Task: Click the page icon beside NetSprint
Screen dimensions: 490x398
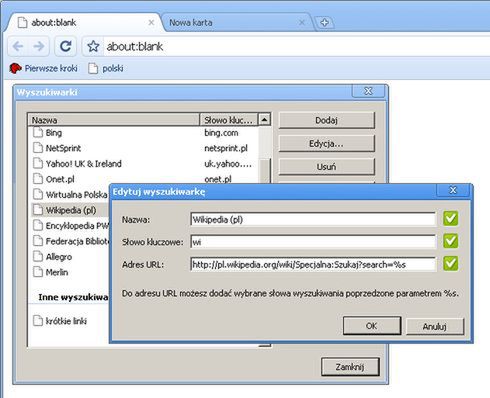Action: point(38,148)
